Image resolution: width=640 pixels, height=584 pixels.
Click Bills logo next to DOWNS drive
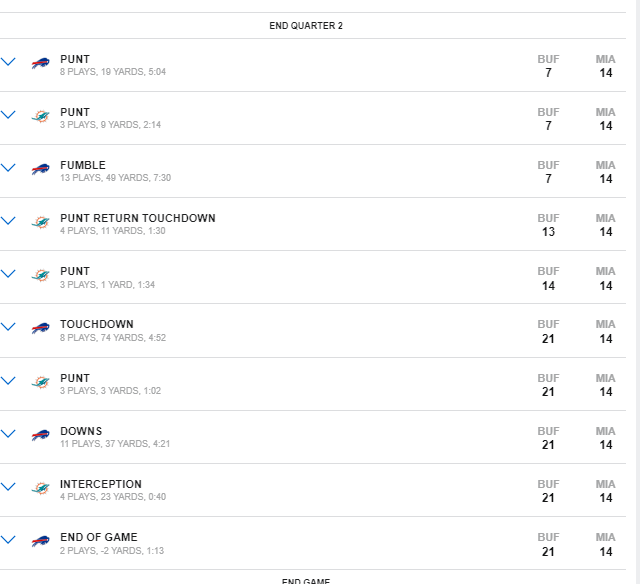(x=40, y=435)
